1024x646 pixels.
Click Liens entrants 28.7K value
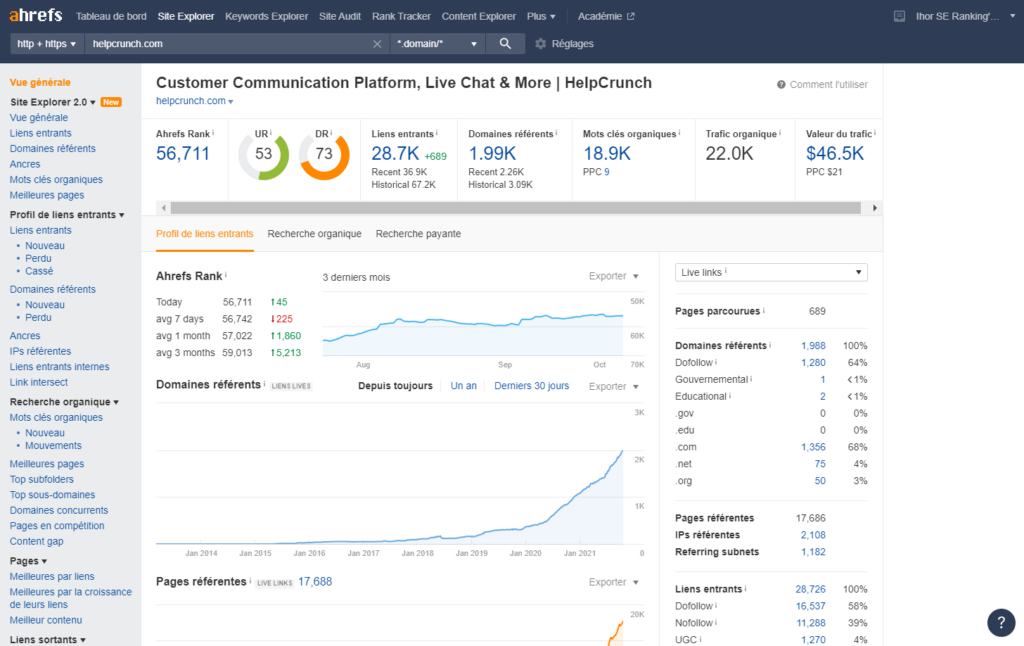395,153
